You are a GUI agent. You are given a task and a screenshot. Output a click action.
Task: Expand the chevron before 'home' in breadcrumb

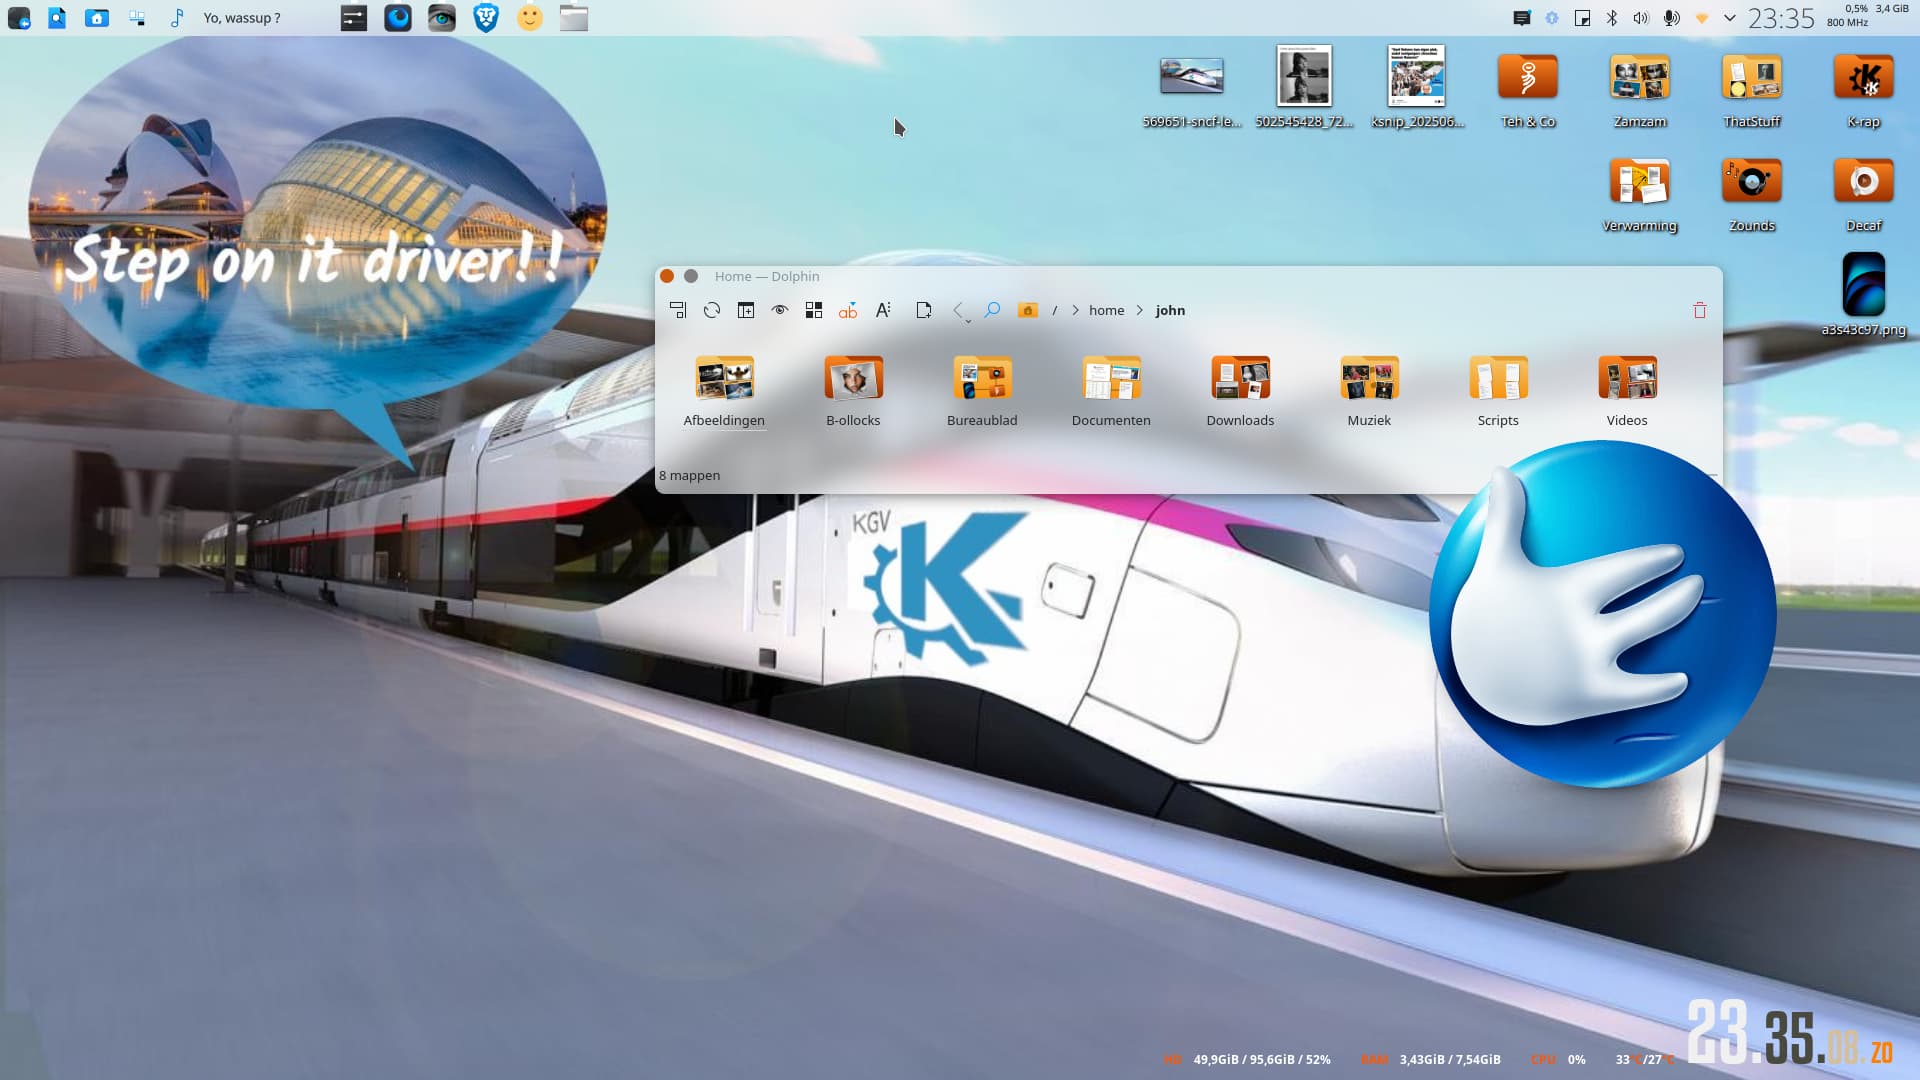pyautogui.click(x=1076, y=310)
